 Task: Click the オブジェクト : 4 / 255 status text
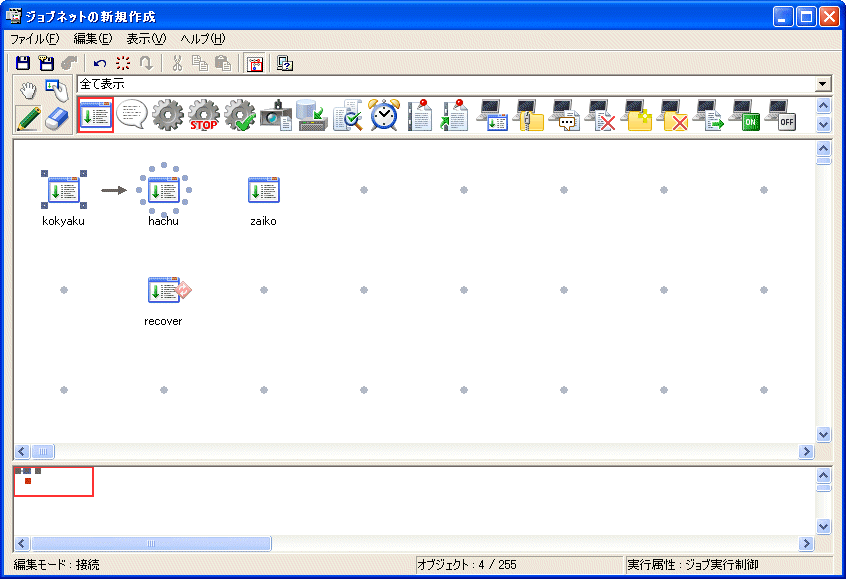(x=467, y=565)
